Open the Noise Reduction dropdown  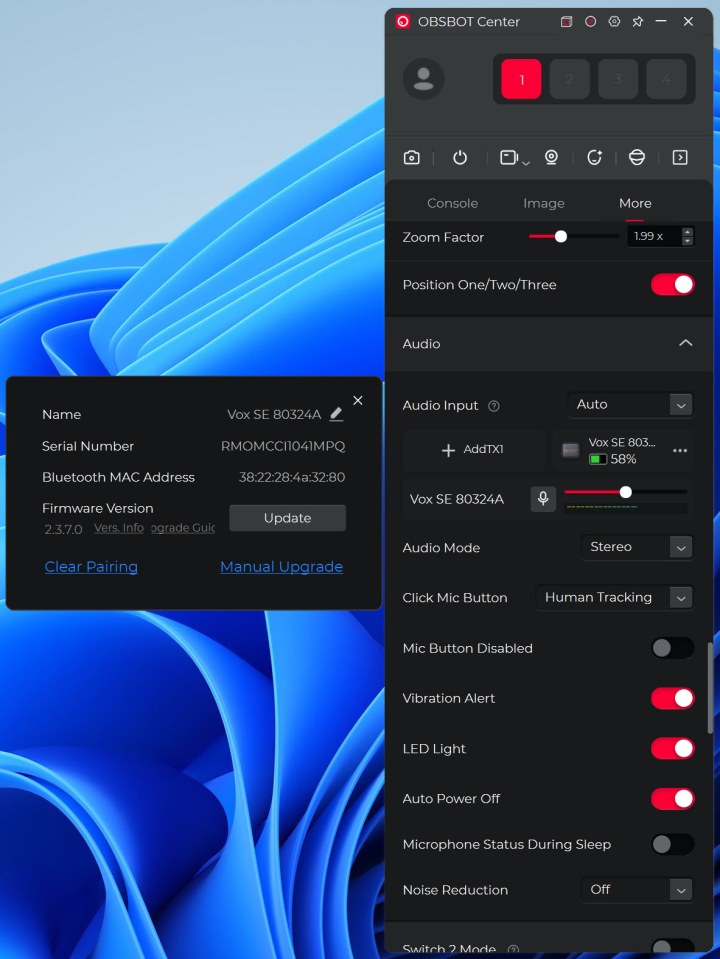637,889
